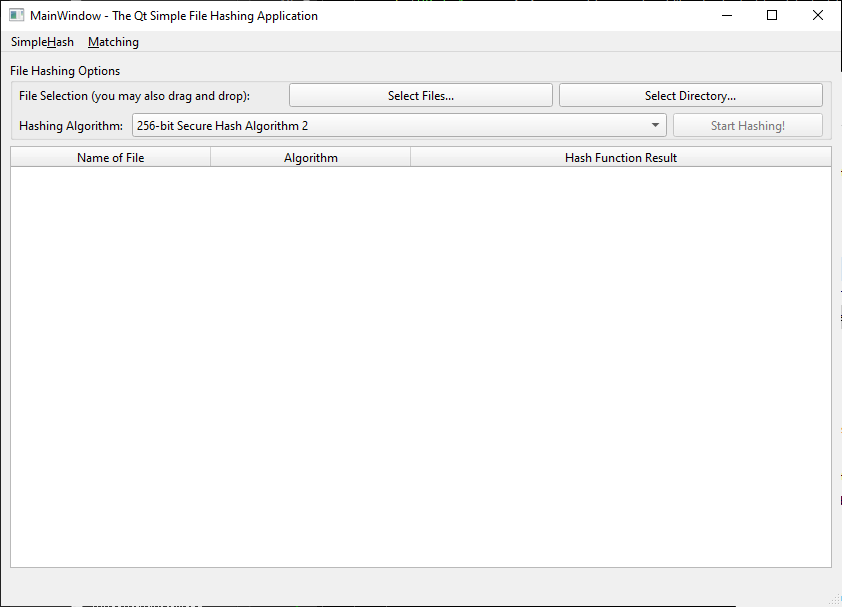
Task: Close the Qt Simple File Hashing window
Action: pyautogui.click(x=817, y=16)
